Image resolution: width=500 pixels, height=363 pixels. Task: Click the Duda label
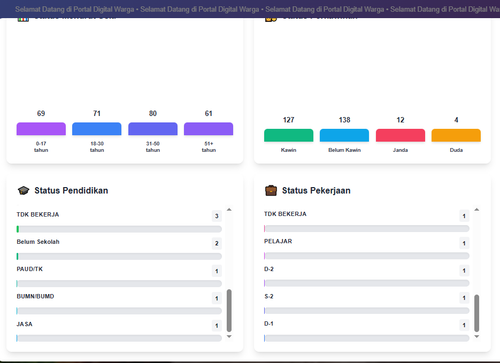(x=456, y=150)
